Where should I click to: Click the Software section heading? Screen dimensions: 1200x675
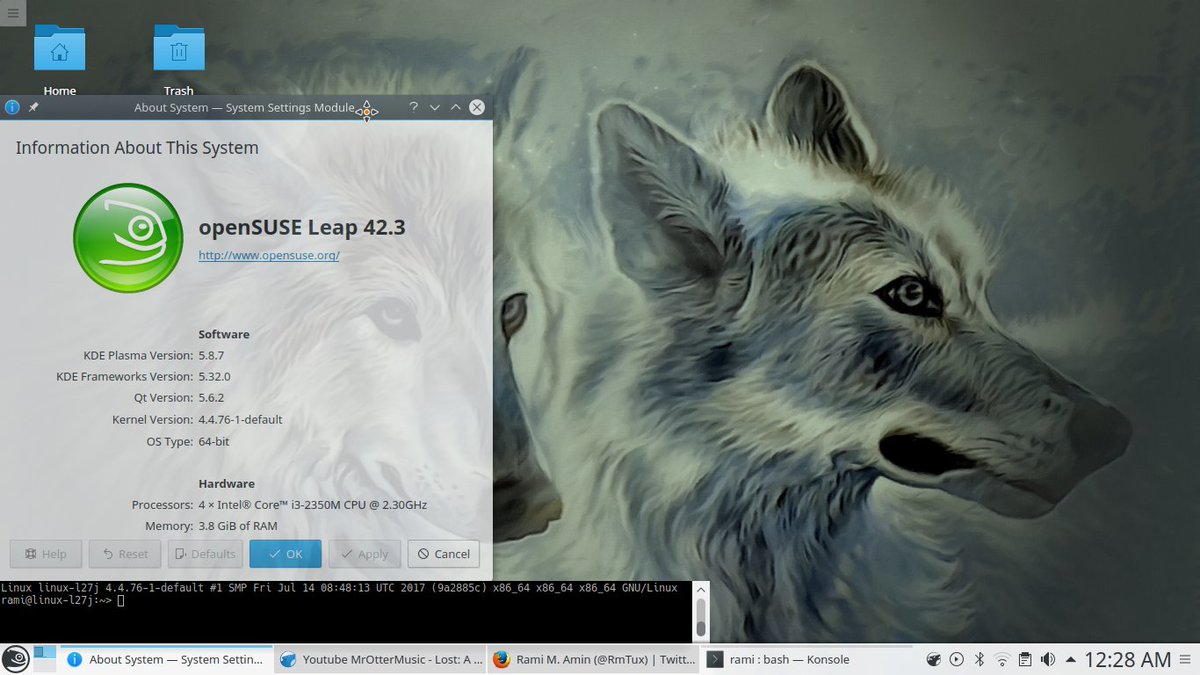(224, 334)
